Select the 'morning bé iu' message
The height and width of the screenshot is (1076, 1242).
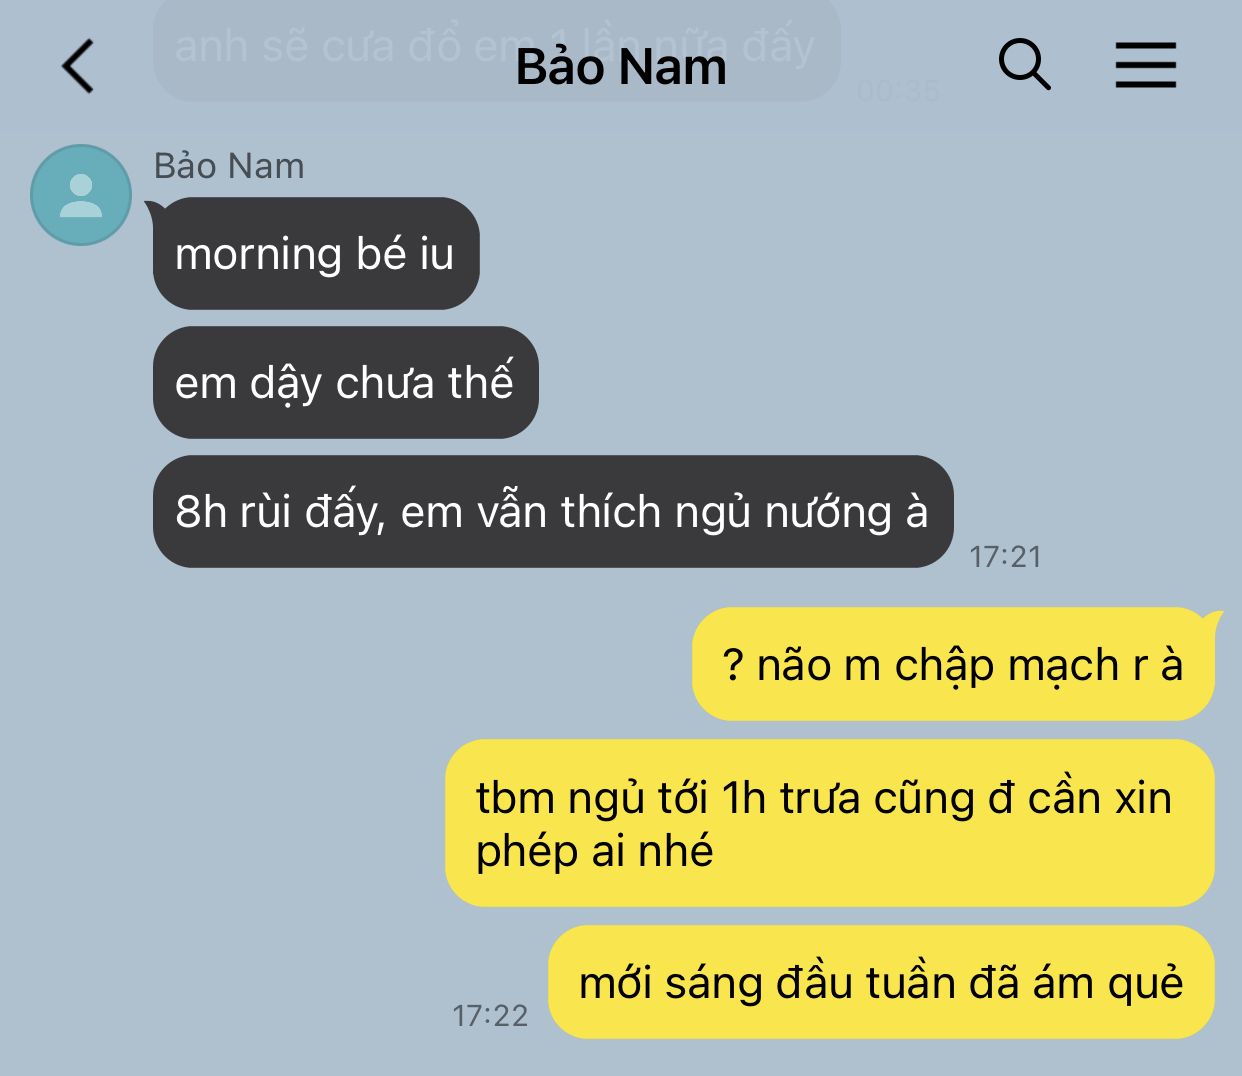316,253
